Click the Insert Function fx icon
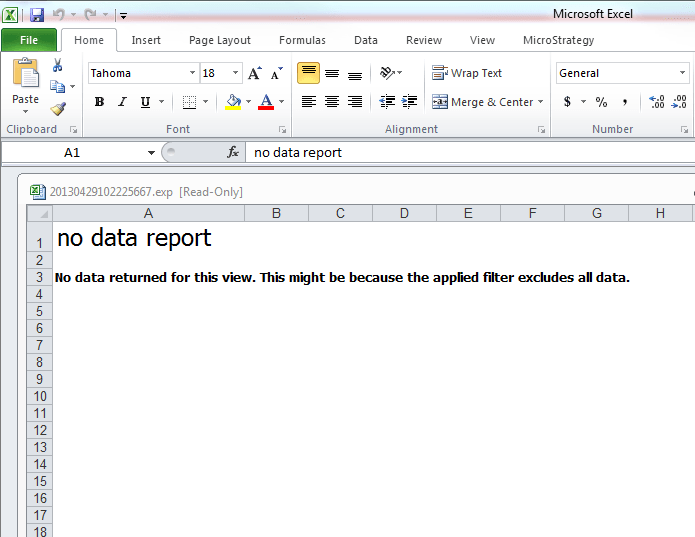The width and height of the screenshot is (695, 537). tap(233, 152)
